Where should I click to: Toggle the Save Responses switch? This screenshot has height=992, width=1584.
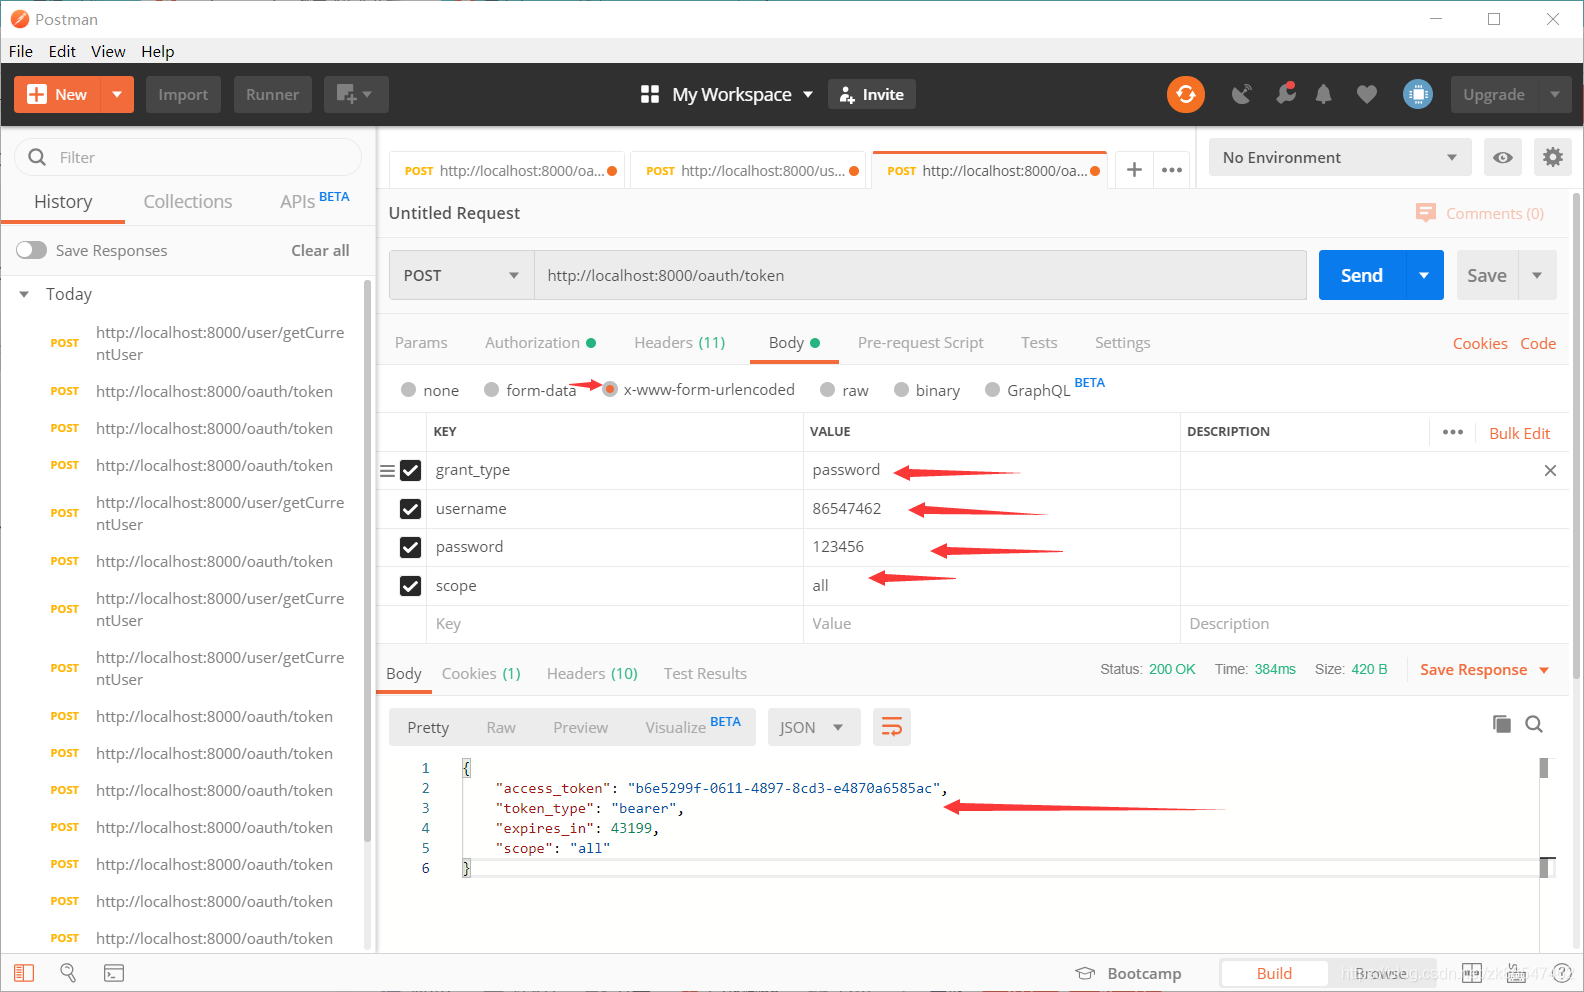pyautogui.click(x=31, y=250)
